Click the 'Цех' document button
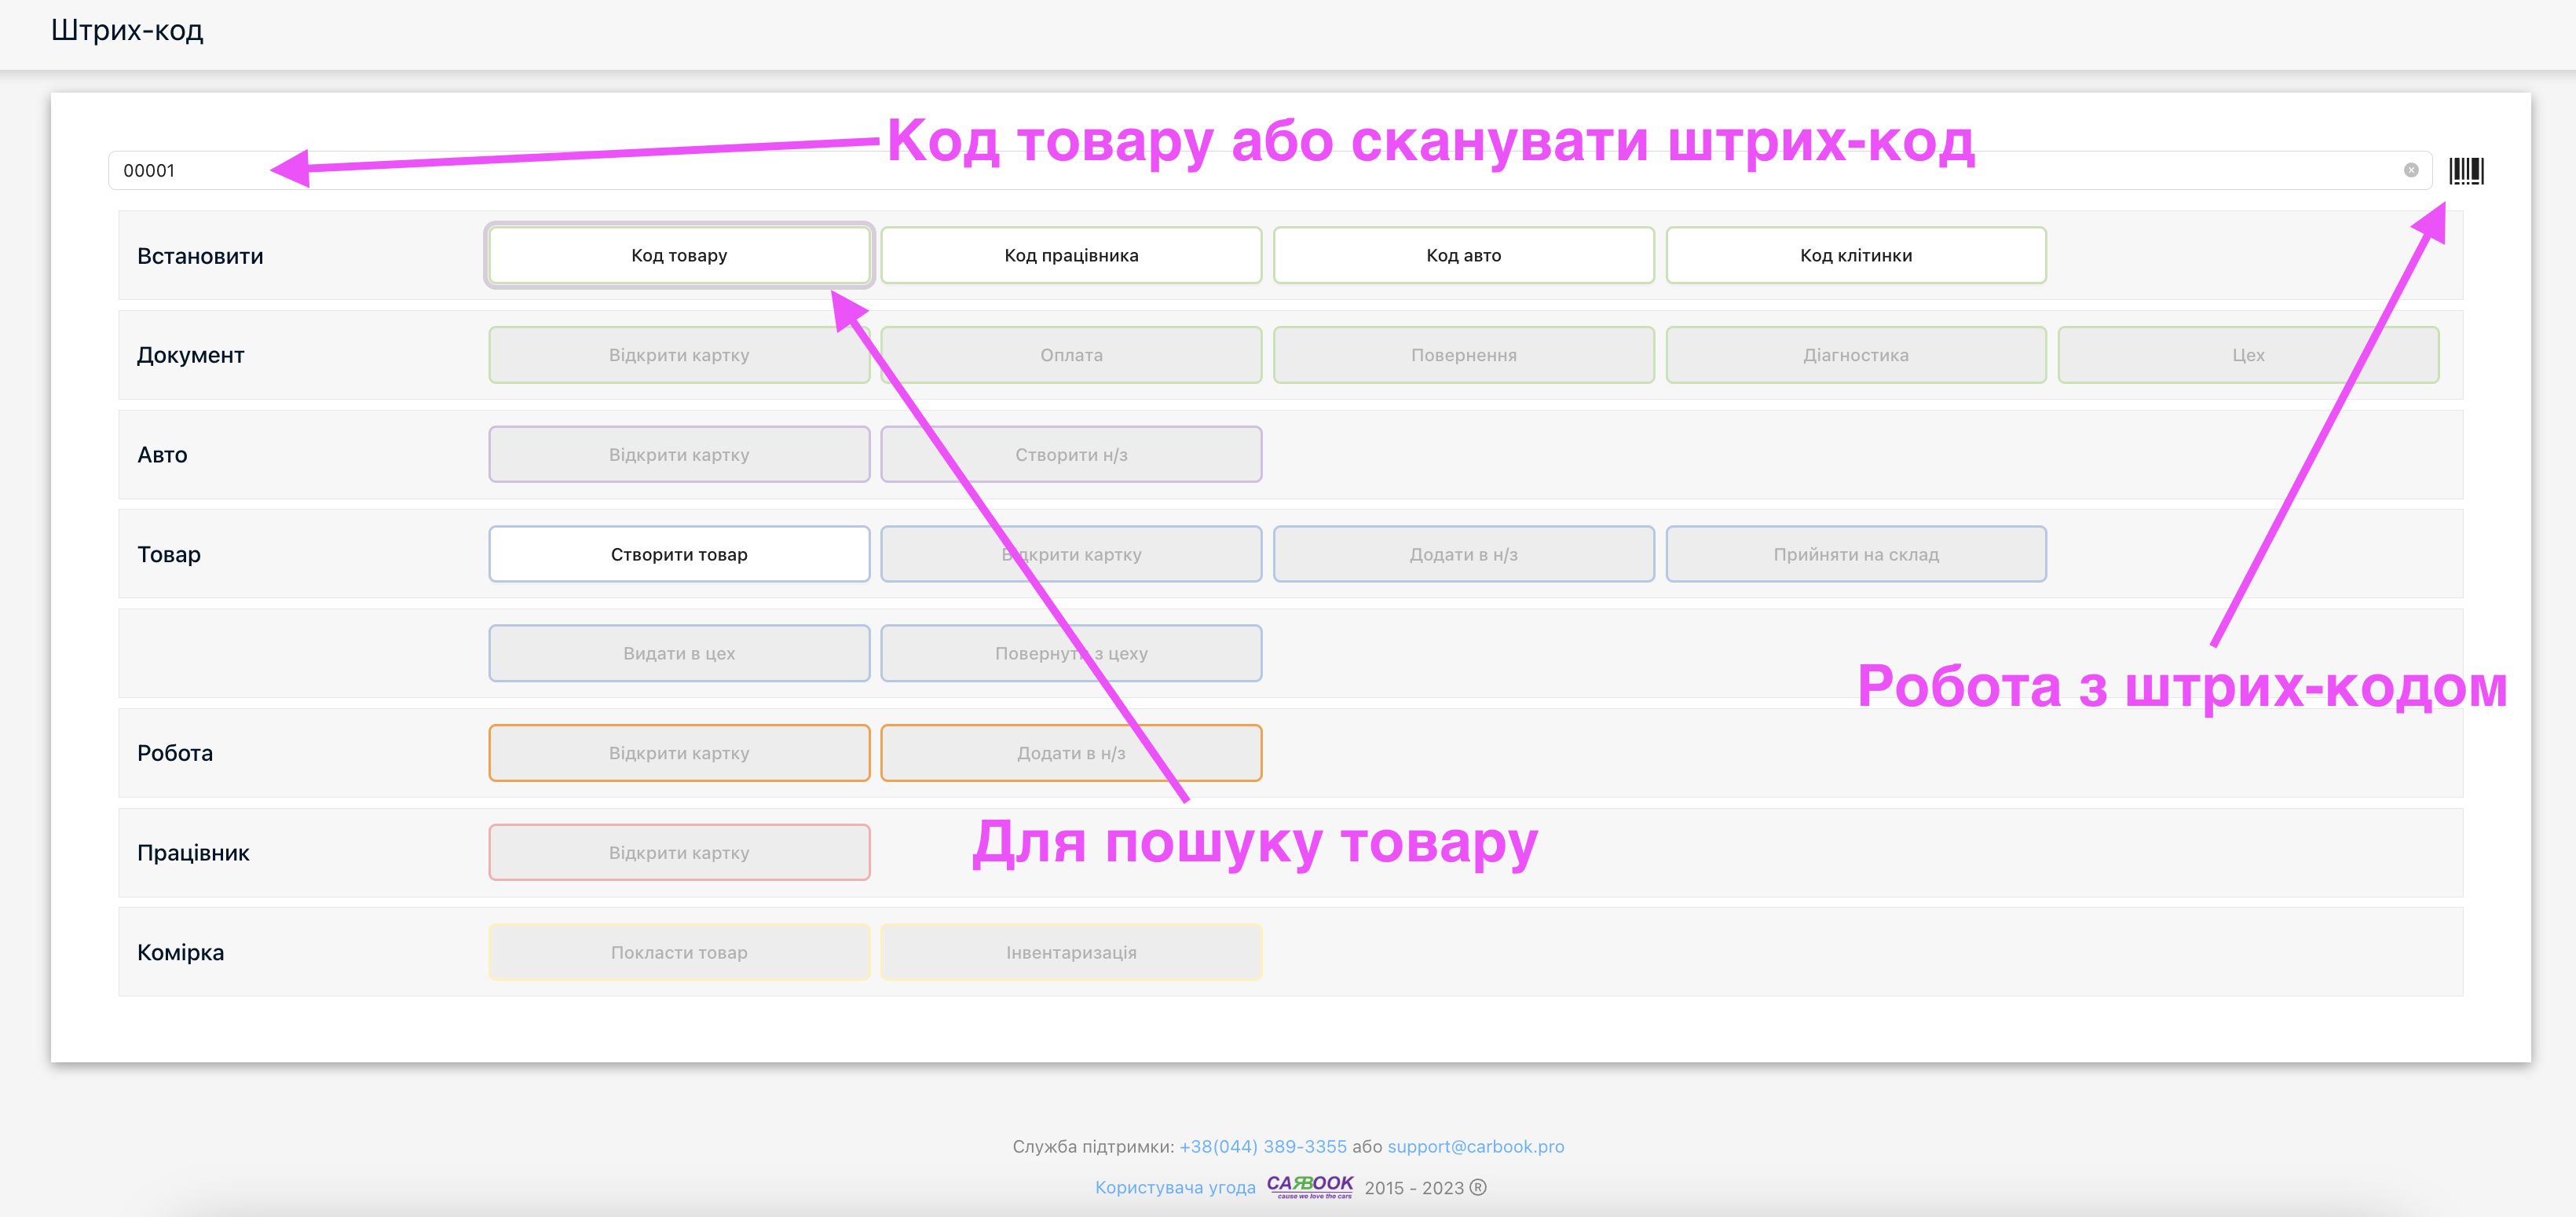The width and height of the screenshot is (2576, 1217). pos(2247,355)
